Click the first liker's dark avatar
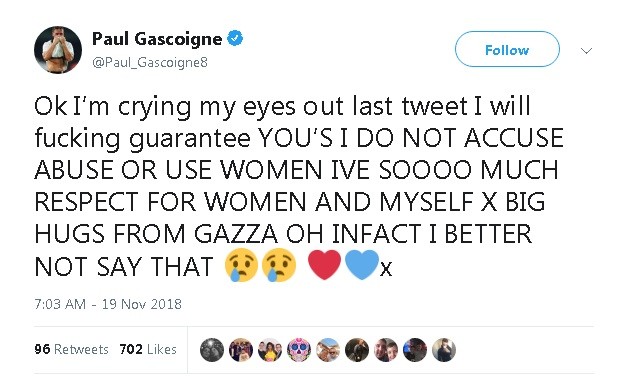631x381 pixels. tap(212, 350)
